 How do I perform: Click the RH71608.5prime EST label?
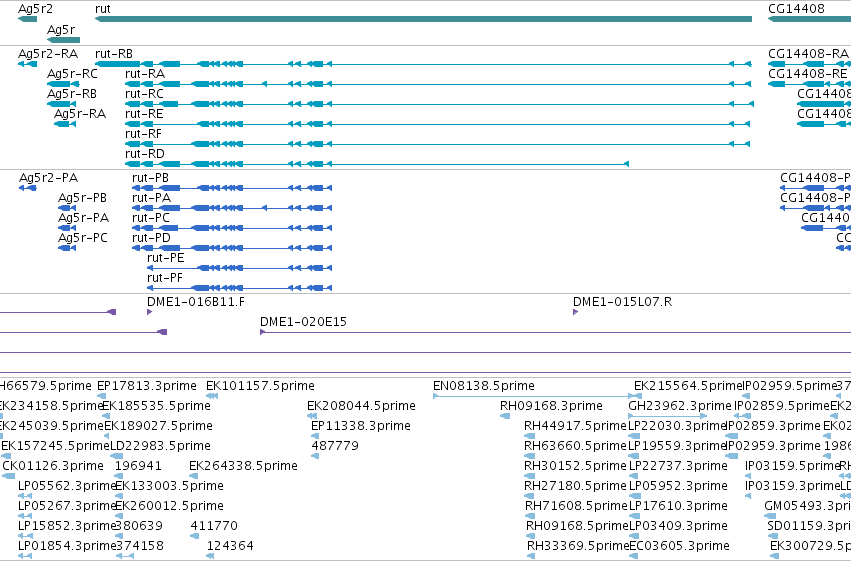pyautogui.click(x=576, y=507)
